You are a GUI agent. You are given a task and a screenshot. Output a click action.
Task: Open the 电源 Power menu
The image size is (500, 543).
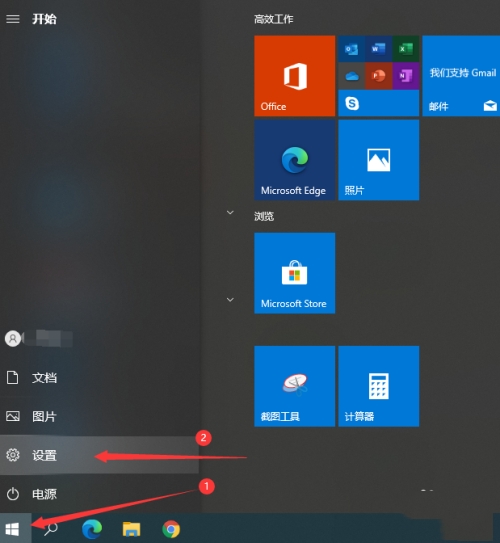(x=99, y=494)
